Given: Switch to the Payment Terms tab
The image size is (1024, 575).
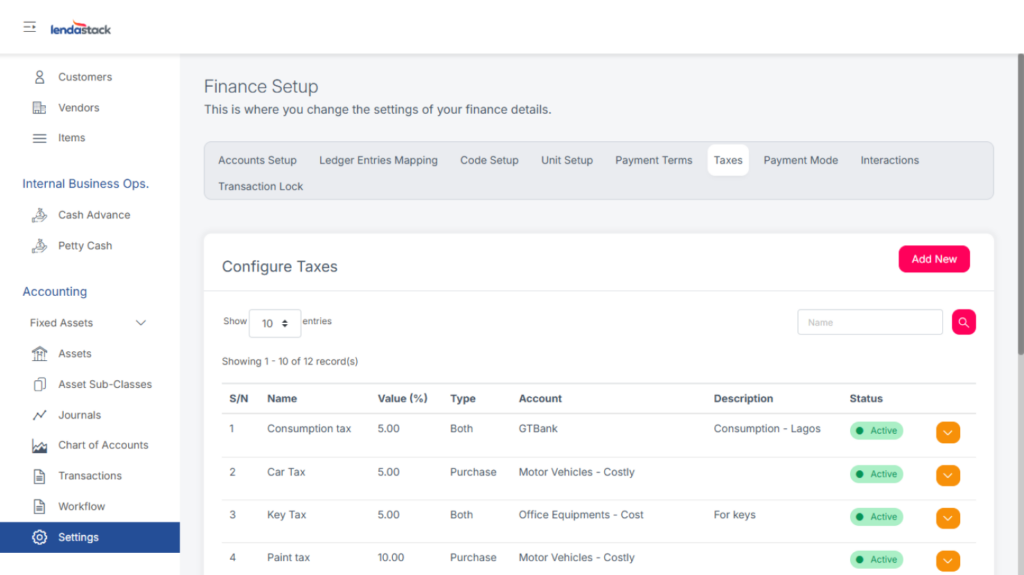Looking at the screenshot, I should [x=653, y=160].
